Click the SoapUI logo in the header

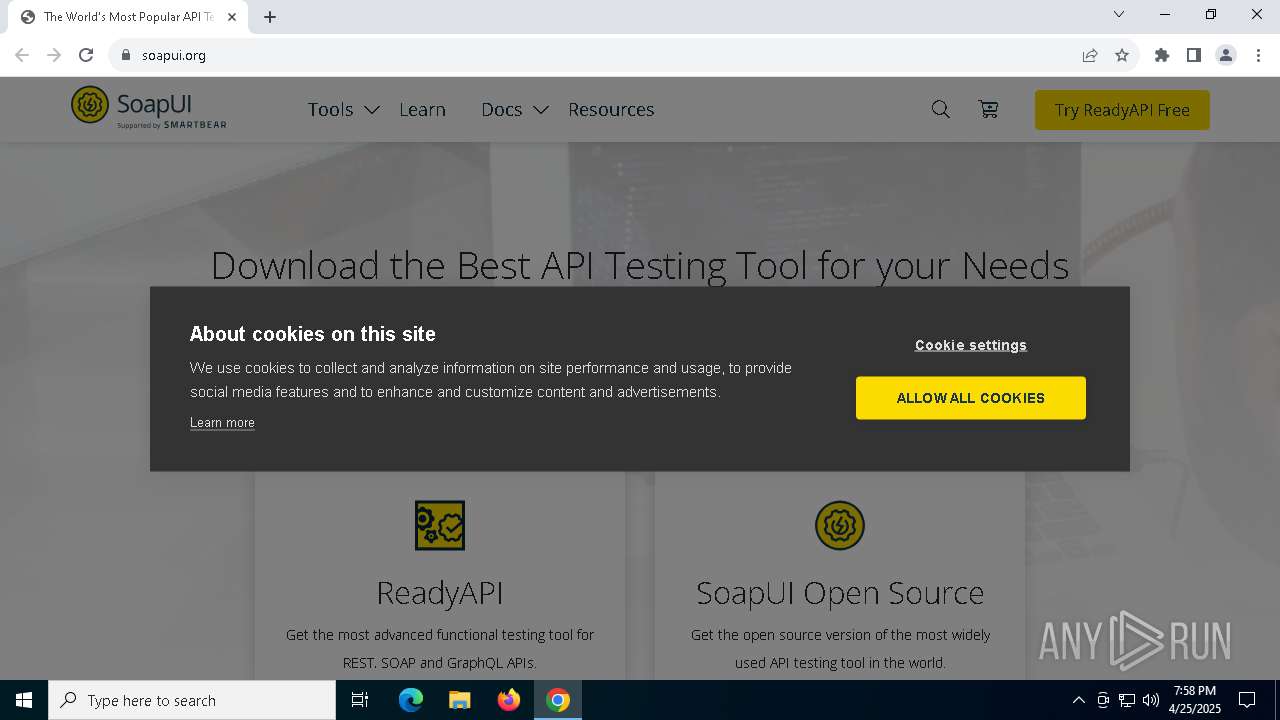149,107
